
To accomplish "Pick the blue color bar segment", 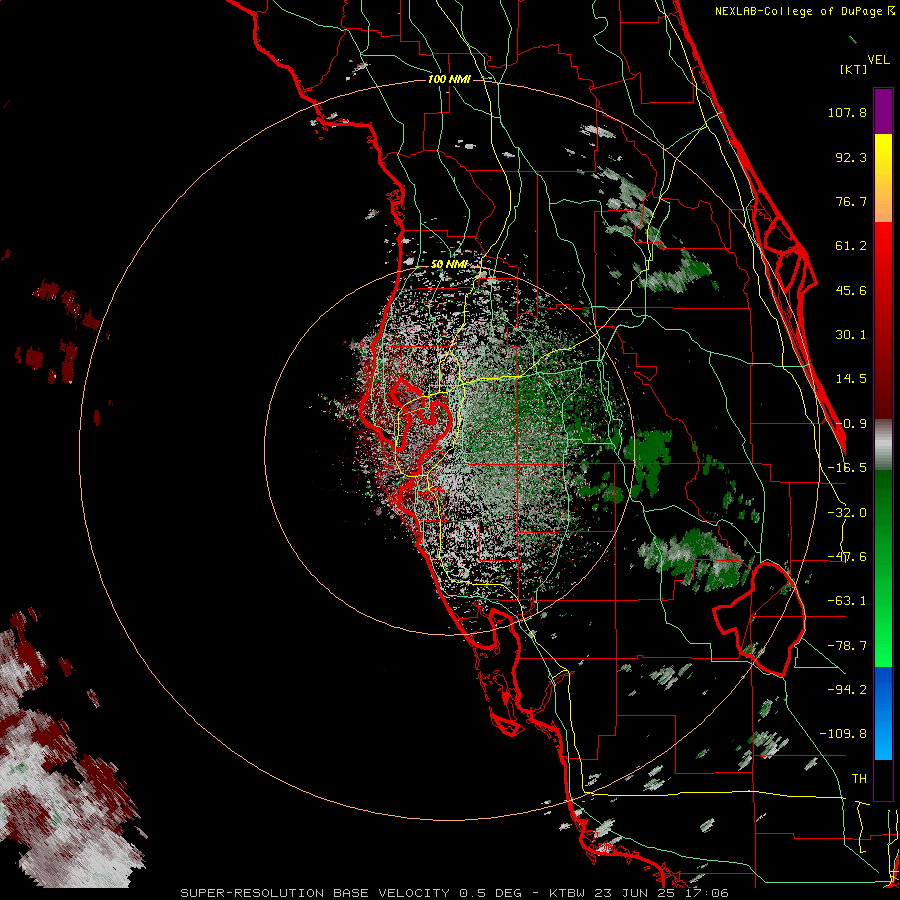I will point(883,713).
